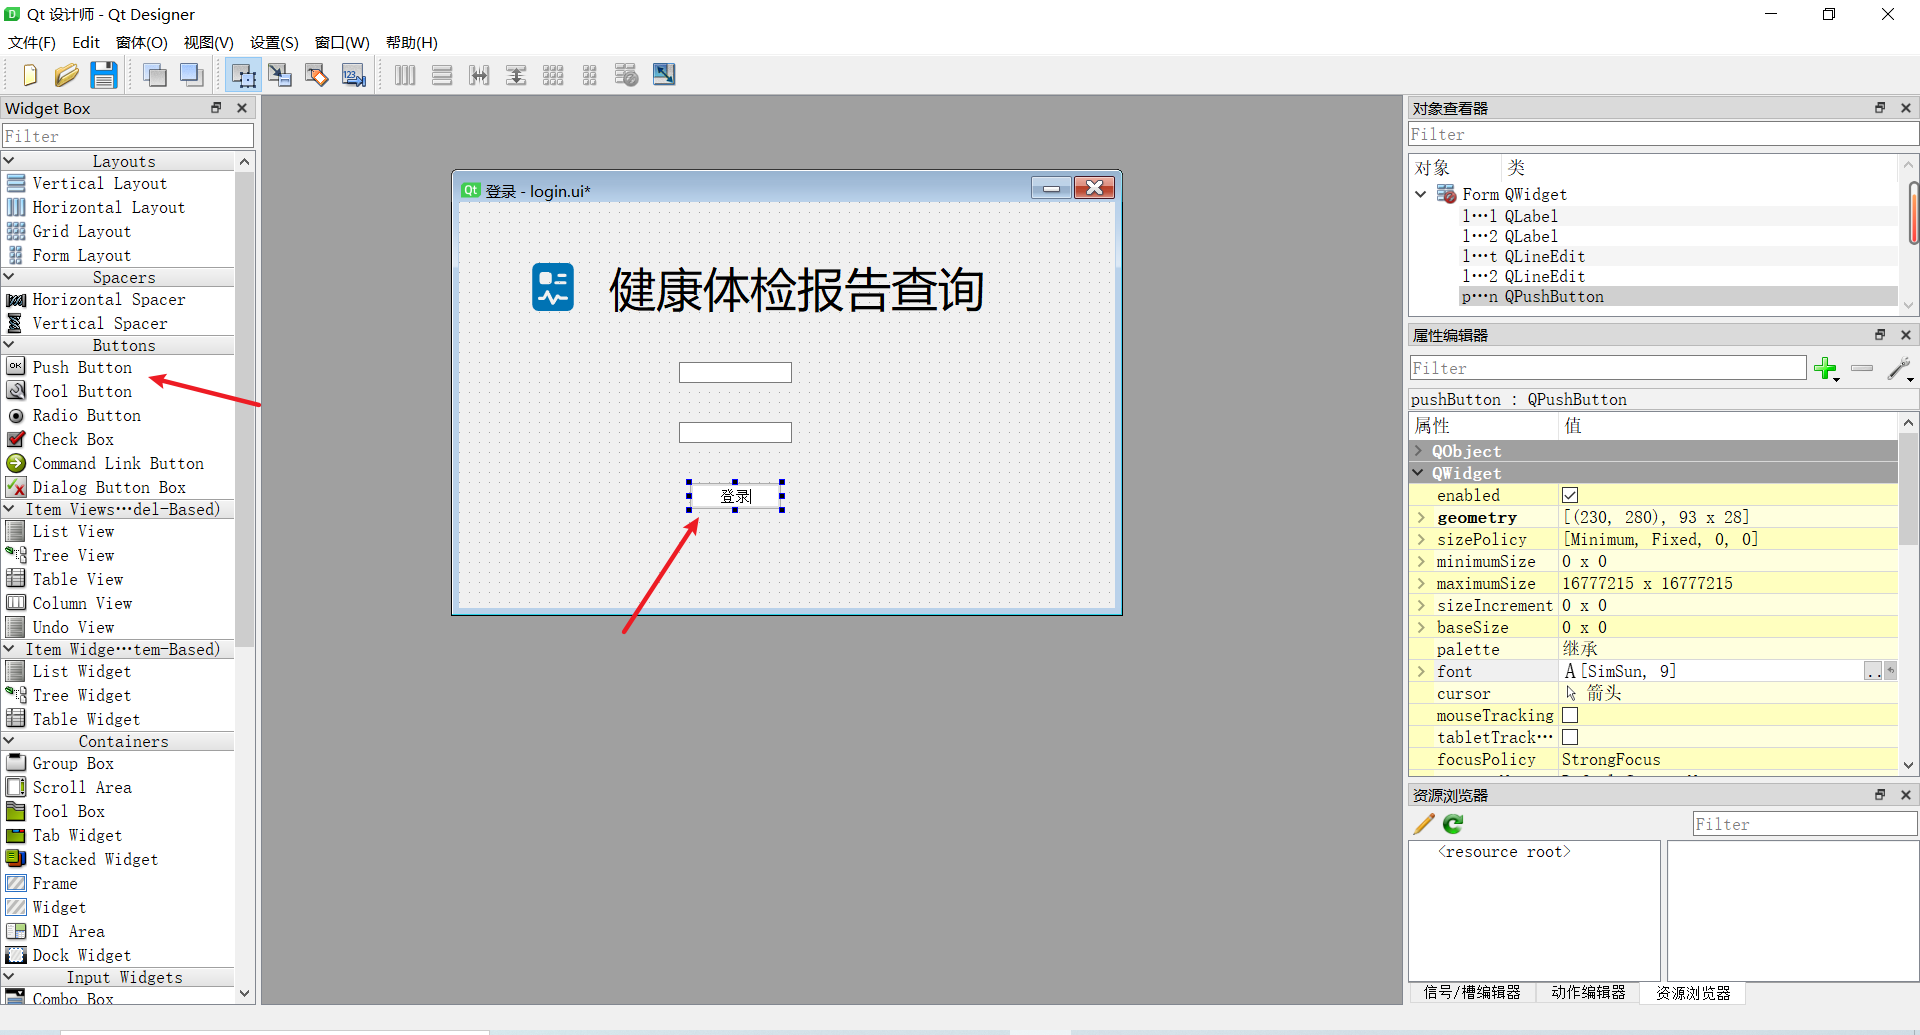Click the Adjust Size toolbar icon
Screen dimensions: 1920x1035
[664, 75]
